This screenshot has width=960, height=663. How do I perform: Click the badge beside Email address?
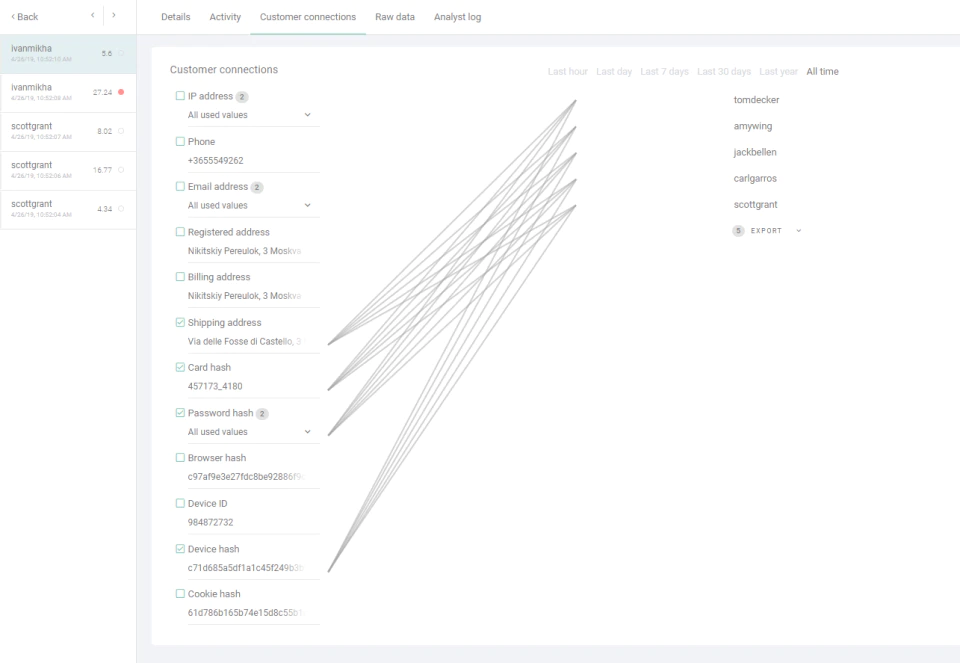pos(257,187)
